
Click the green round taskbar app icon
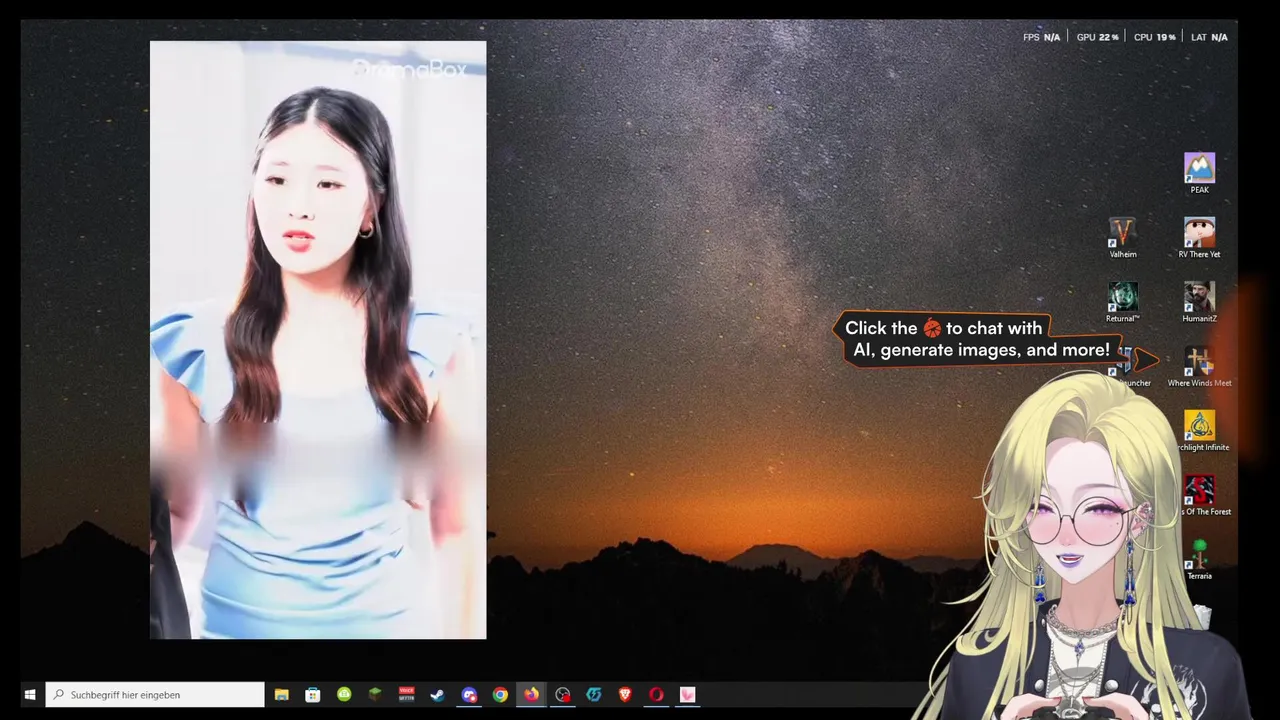pos(344,694)
